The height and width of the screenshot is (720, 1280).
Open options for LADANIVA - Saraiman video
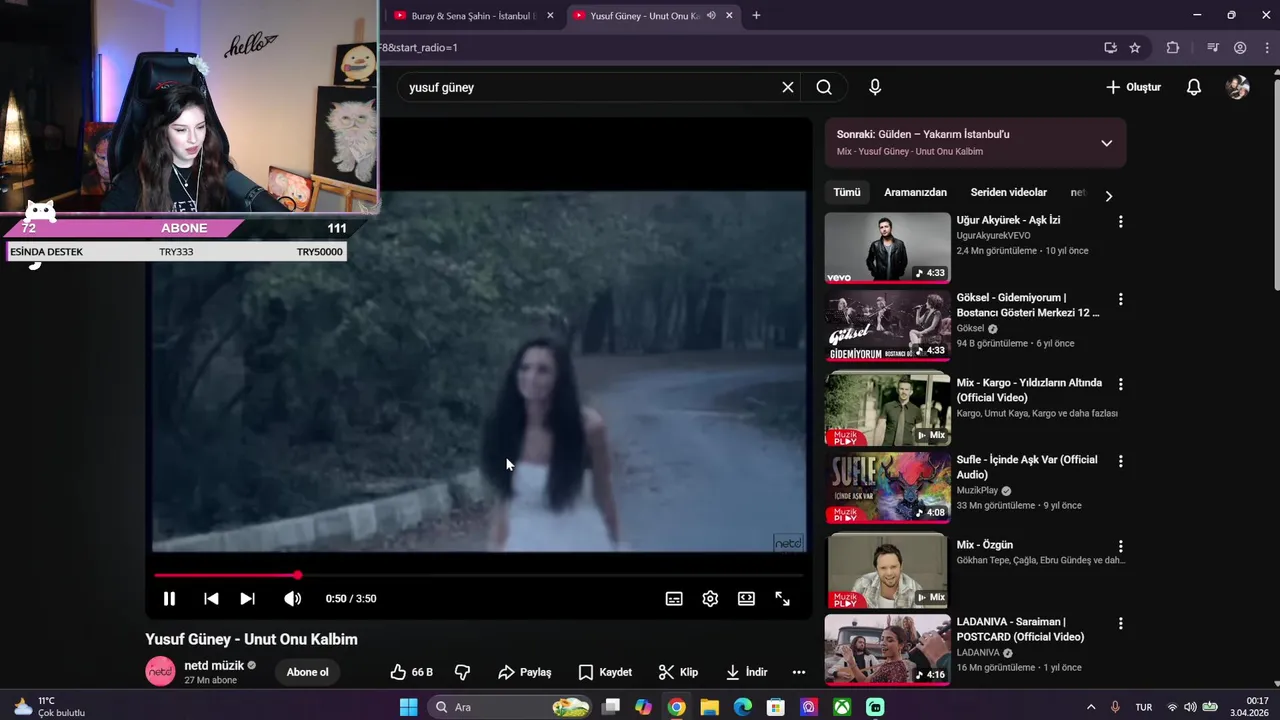(1120, 623)
